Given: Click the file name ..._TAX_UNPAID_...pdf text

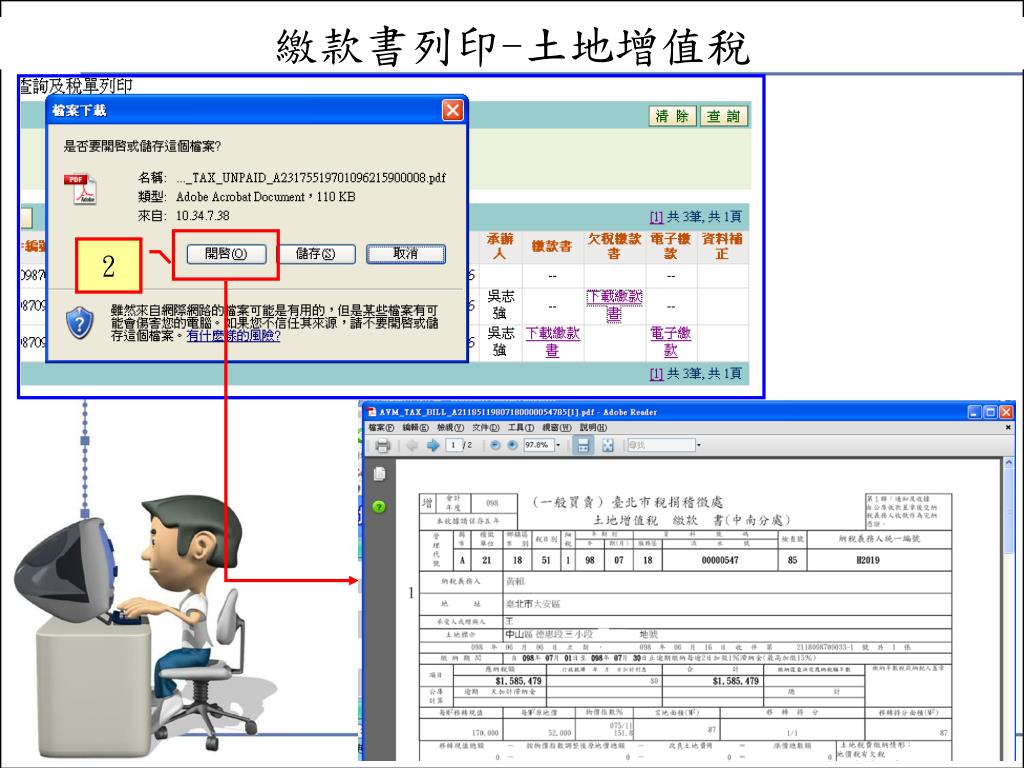Looking at the screenshot, I should [x=312, y=178].
